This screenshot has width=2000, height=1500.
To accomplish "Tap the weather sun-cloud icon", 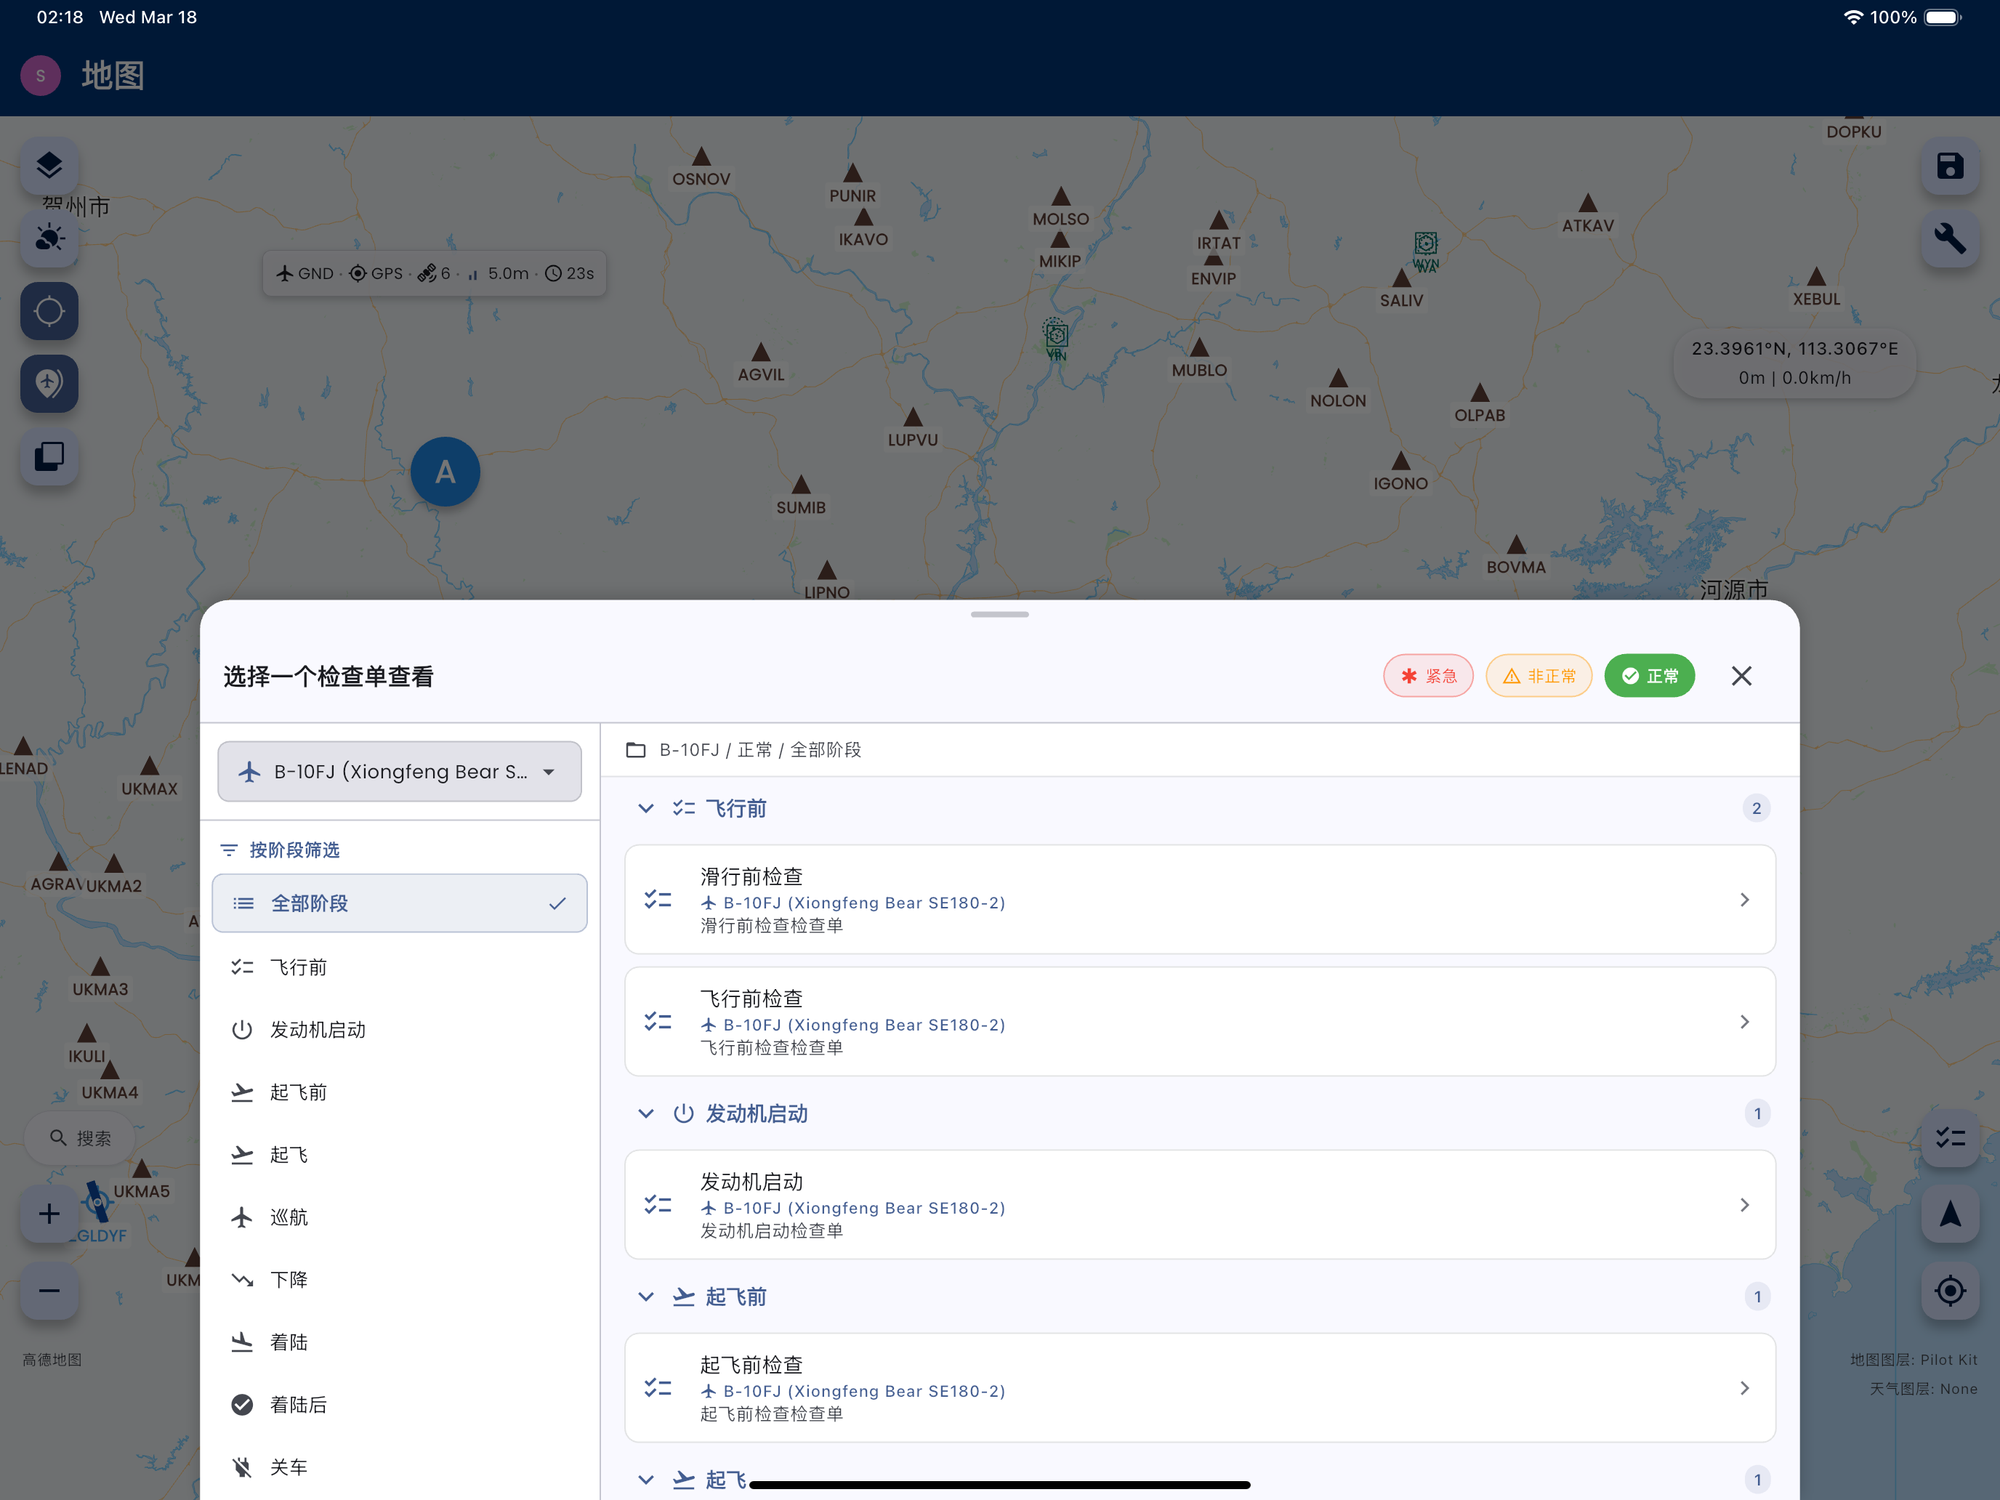I will pos(49,238).
